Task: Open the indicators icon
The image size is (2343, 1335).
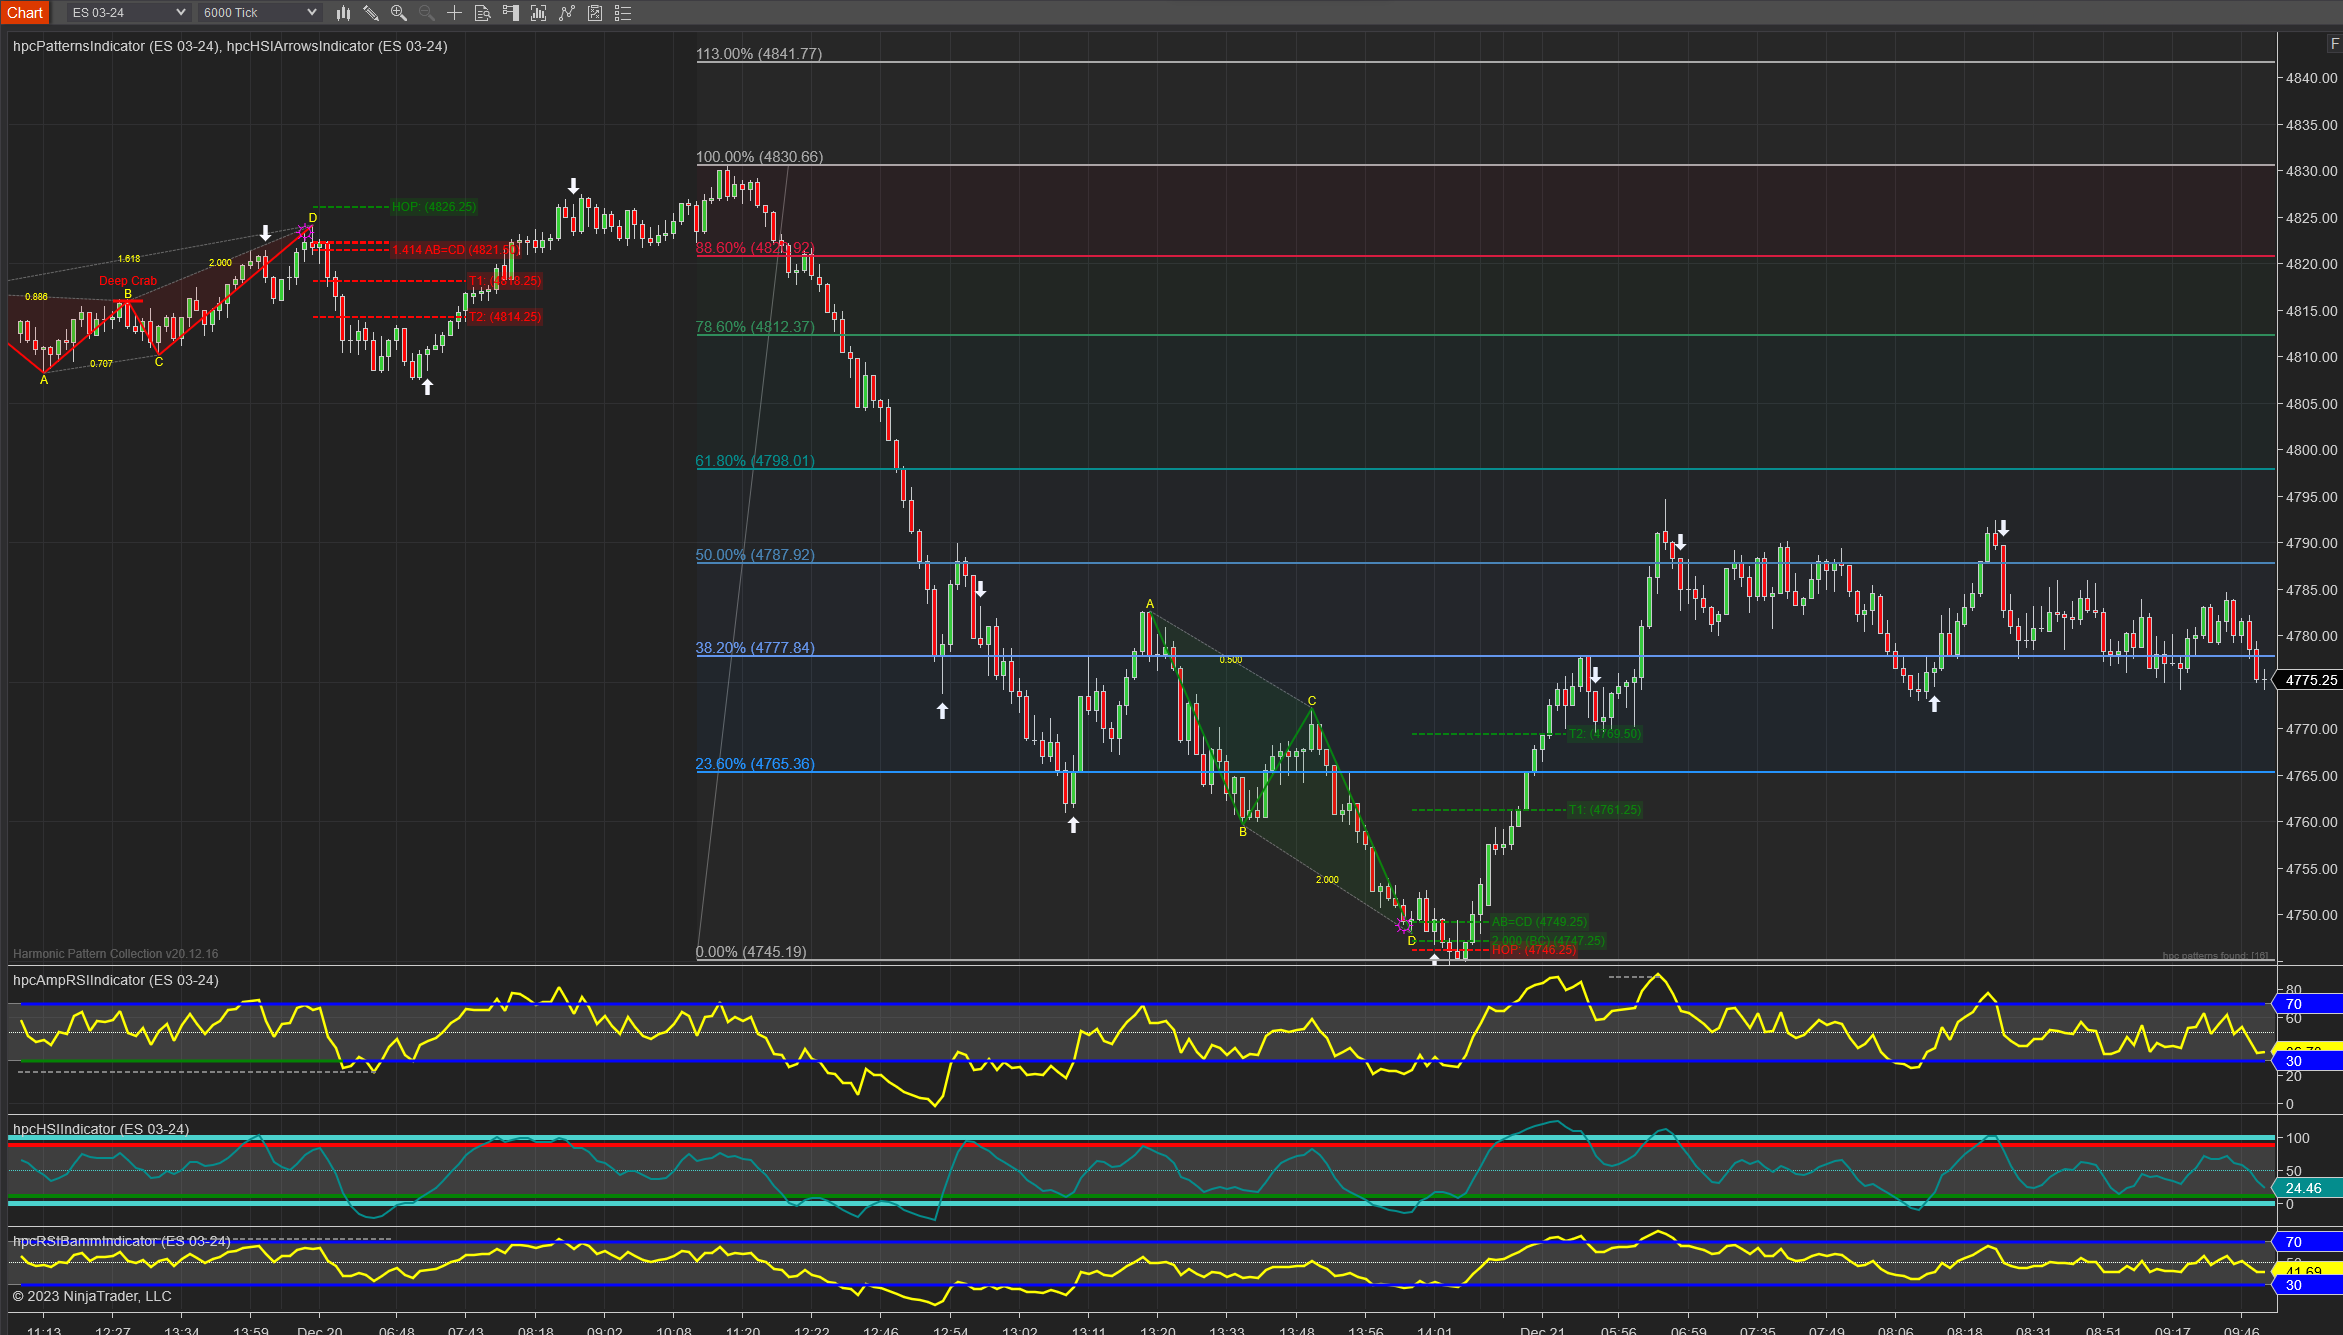Action: (x=567, y=13)
